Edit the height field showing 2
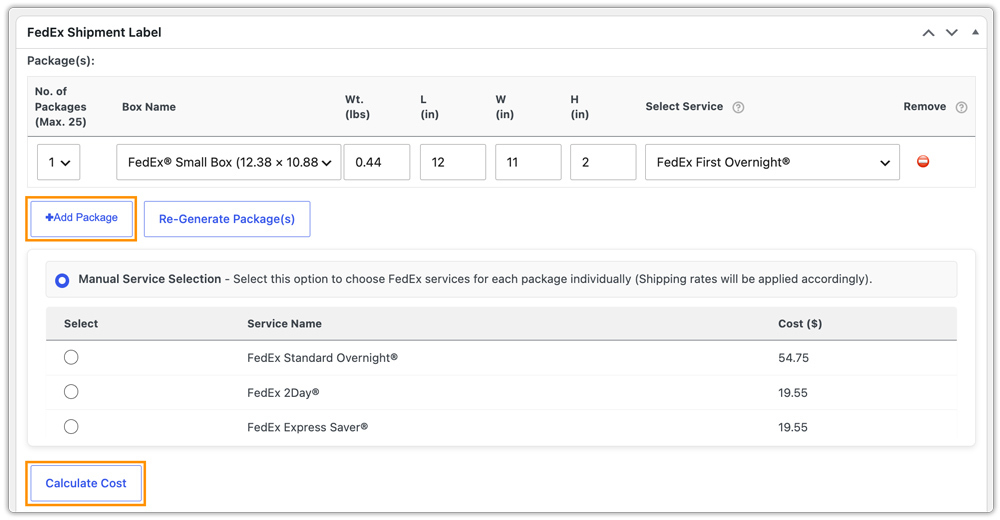The image size is (1000, 520). tap(603, 162)
